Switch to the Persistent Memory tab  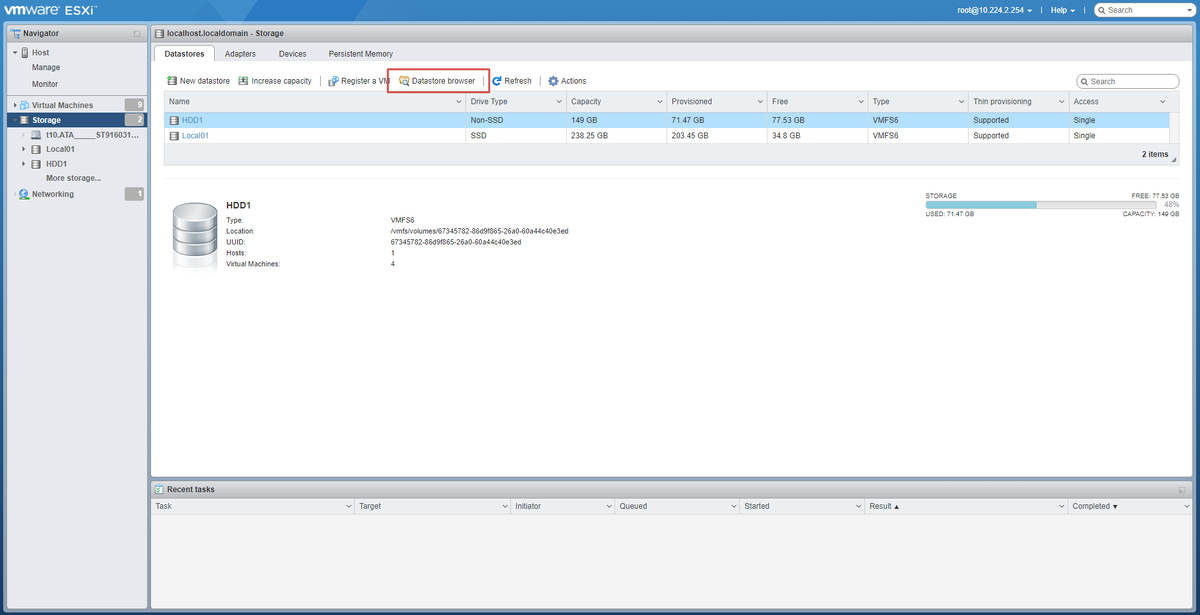361,53
